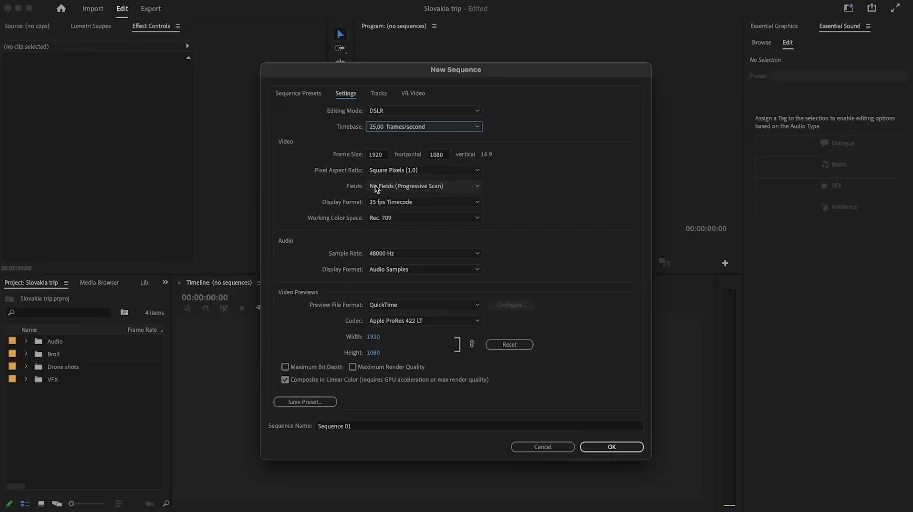
Task: Open Program Monitor panel menu
Action: click(x=434, y=26)
